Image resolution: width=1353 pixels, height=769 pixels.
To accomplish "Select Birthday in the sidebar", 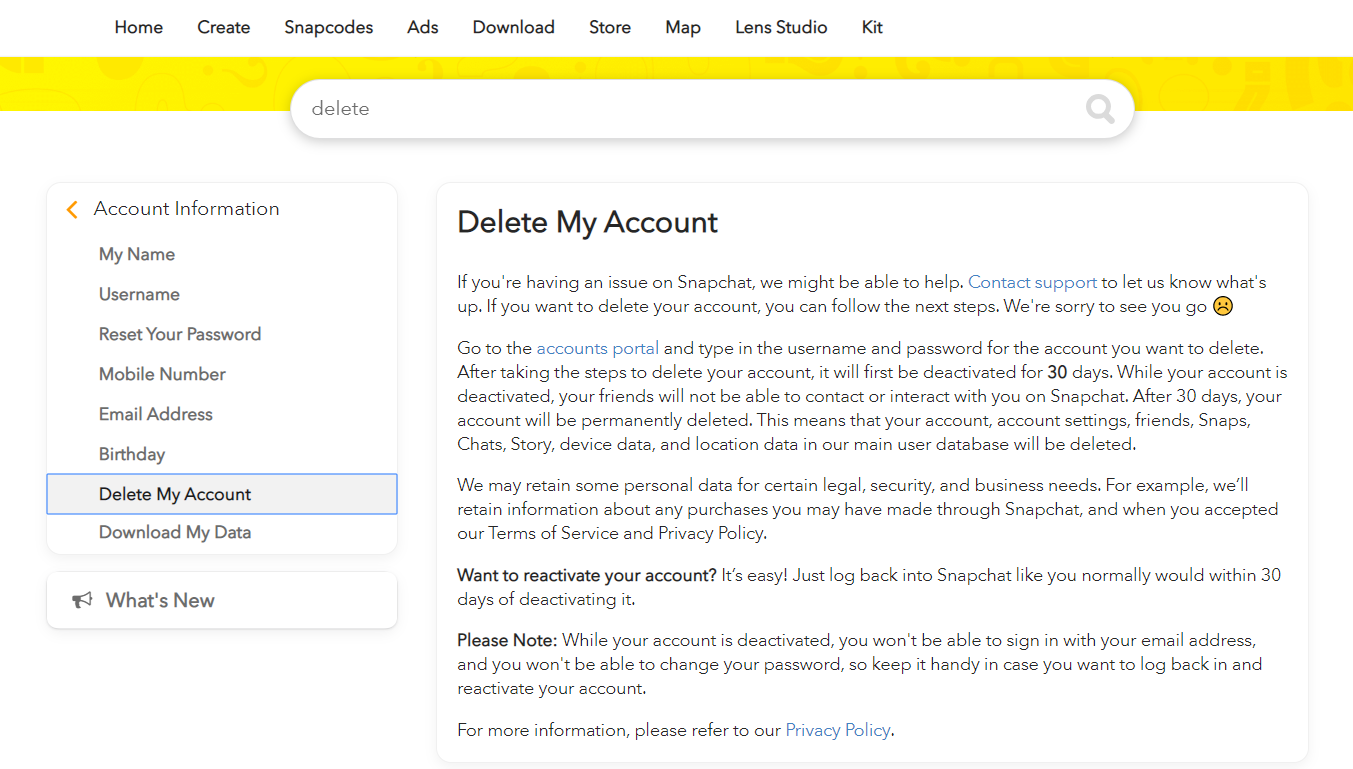I will [132, 454].
